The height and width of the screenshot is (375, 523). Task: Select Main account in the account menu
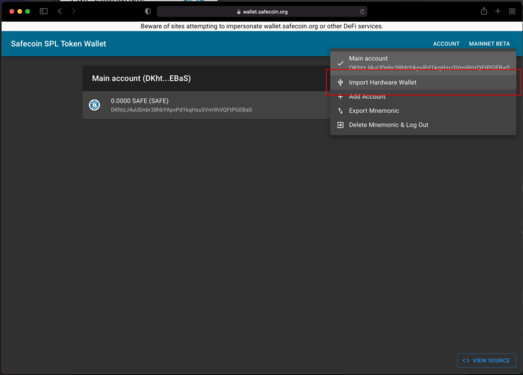pos(423,63)
